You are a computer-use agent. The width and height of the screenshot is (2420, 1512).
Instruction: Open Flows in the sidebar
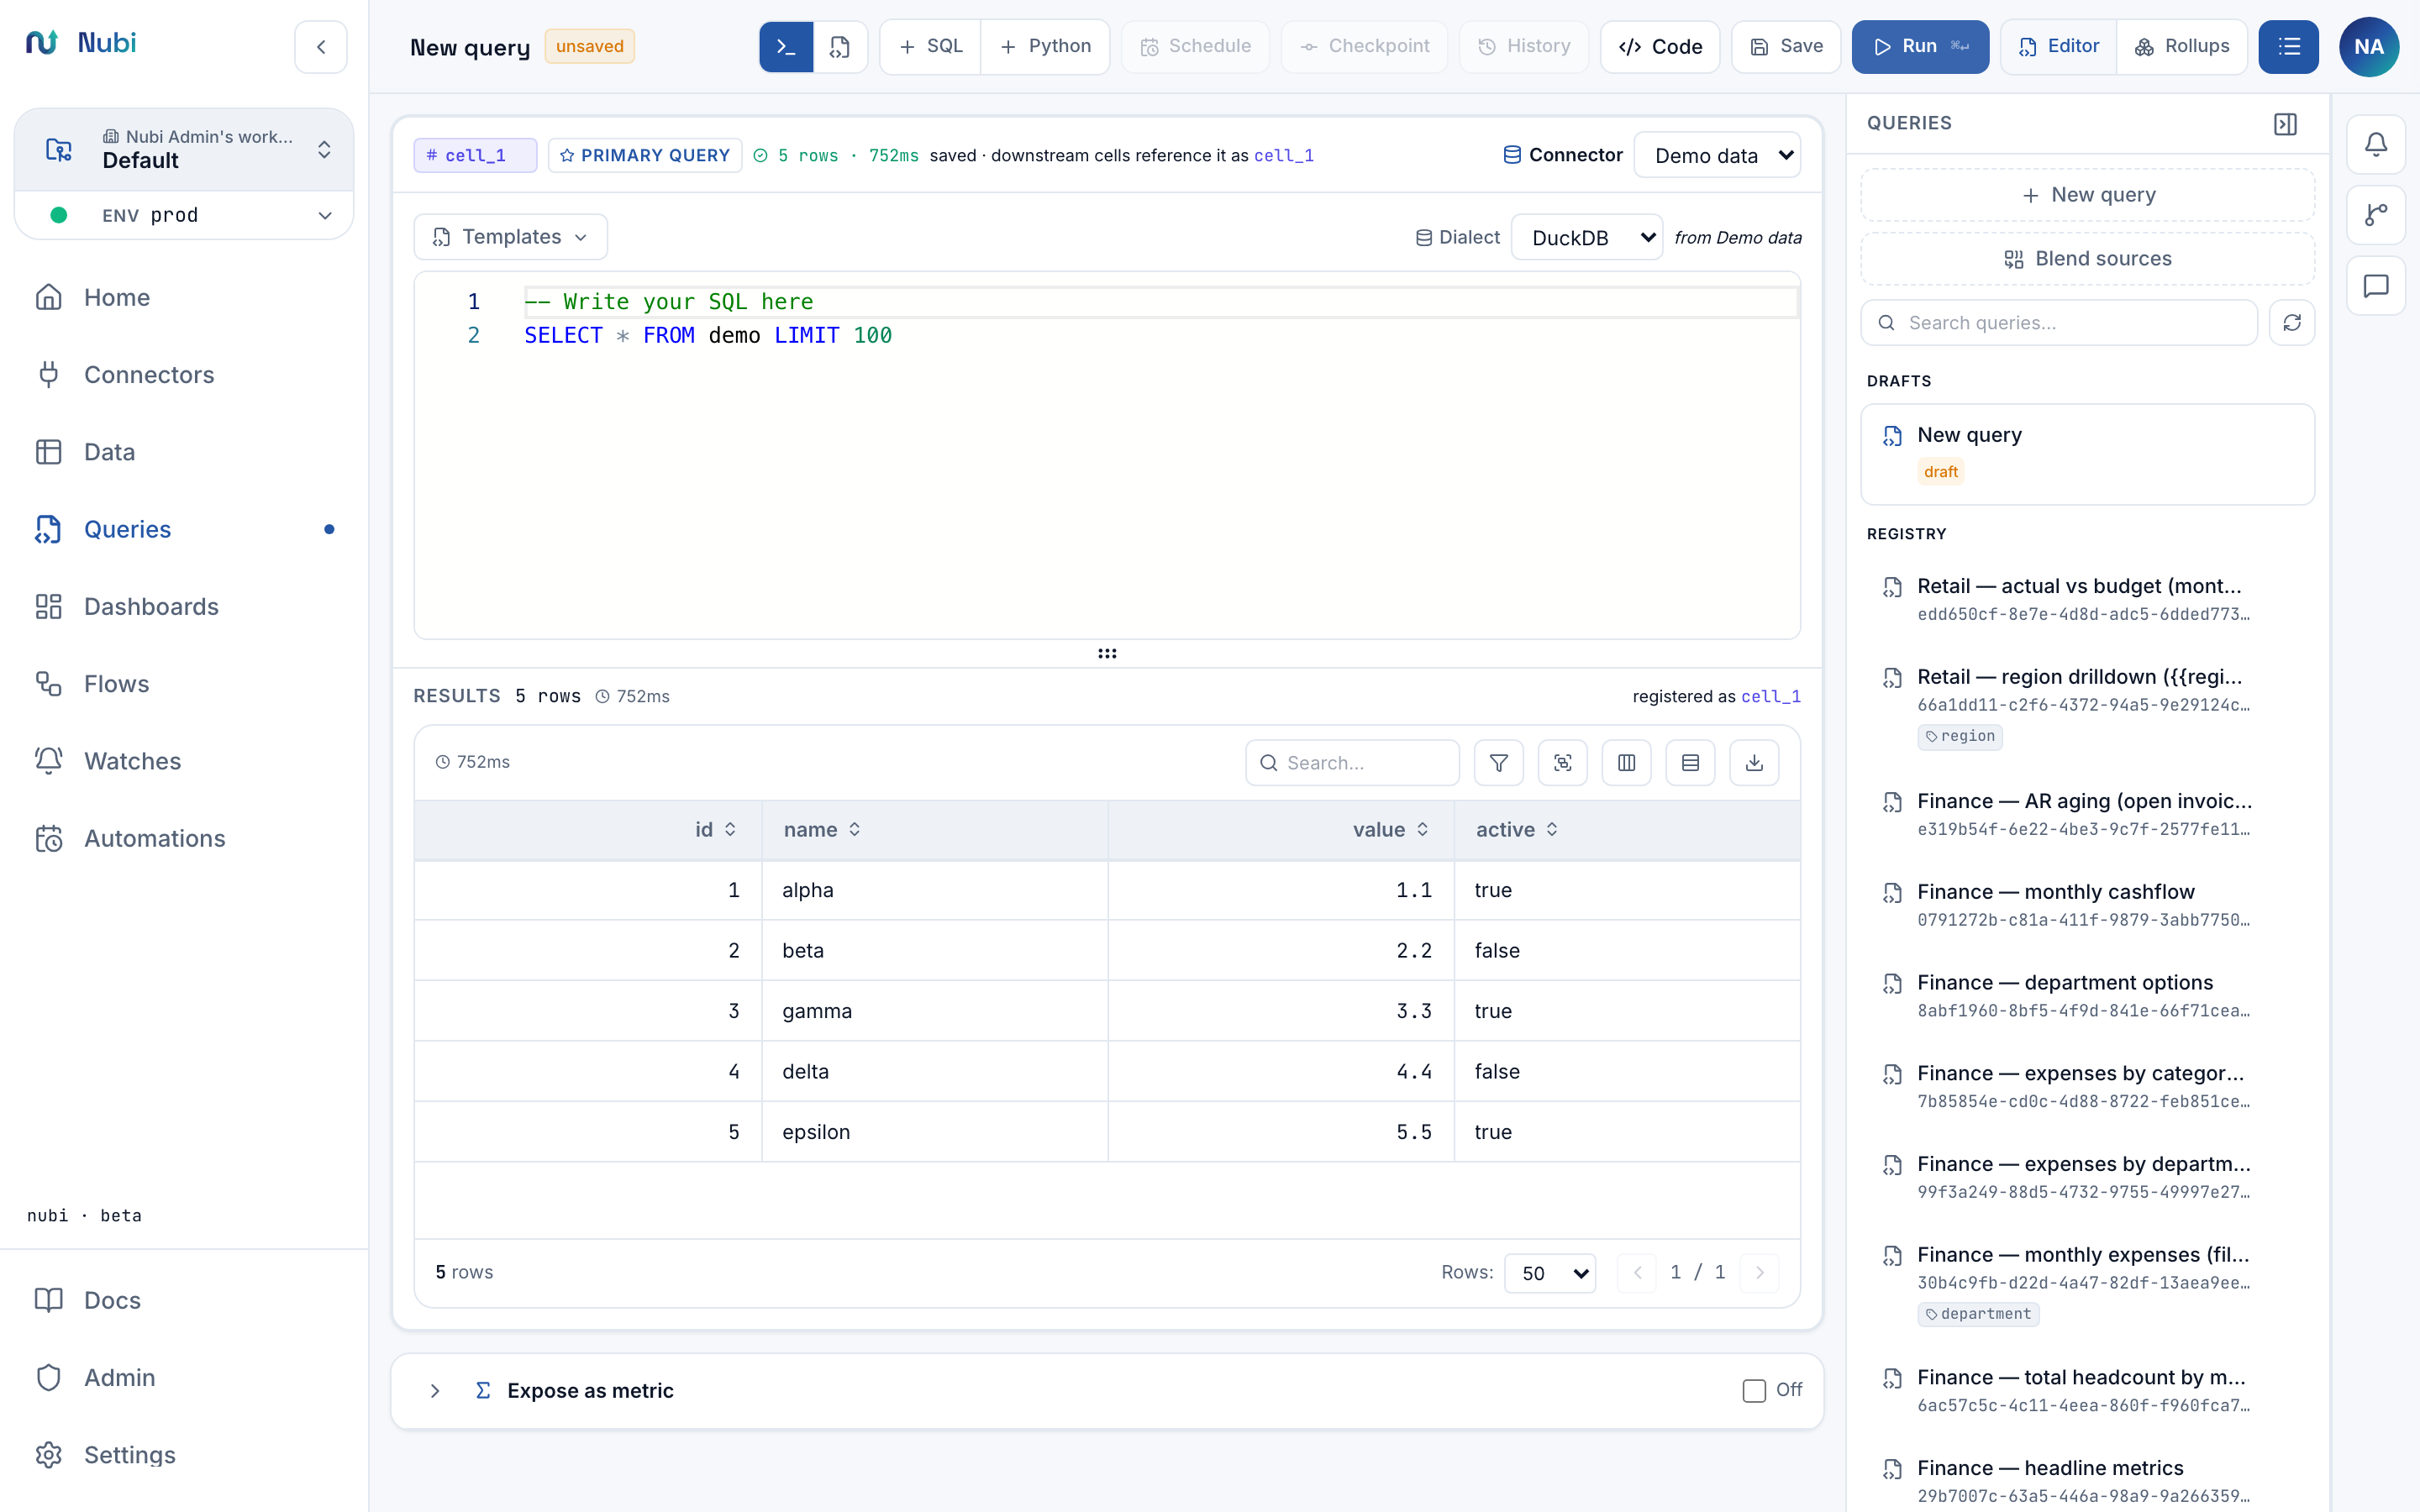184,684
